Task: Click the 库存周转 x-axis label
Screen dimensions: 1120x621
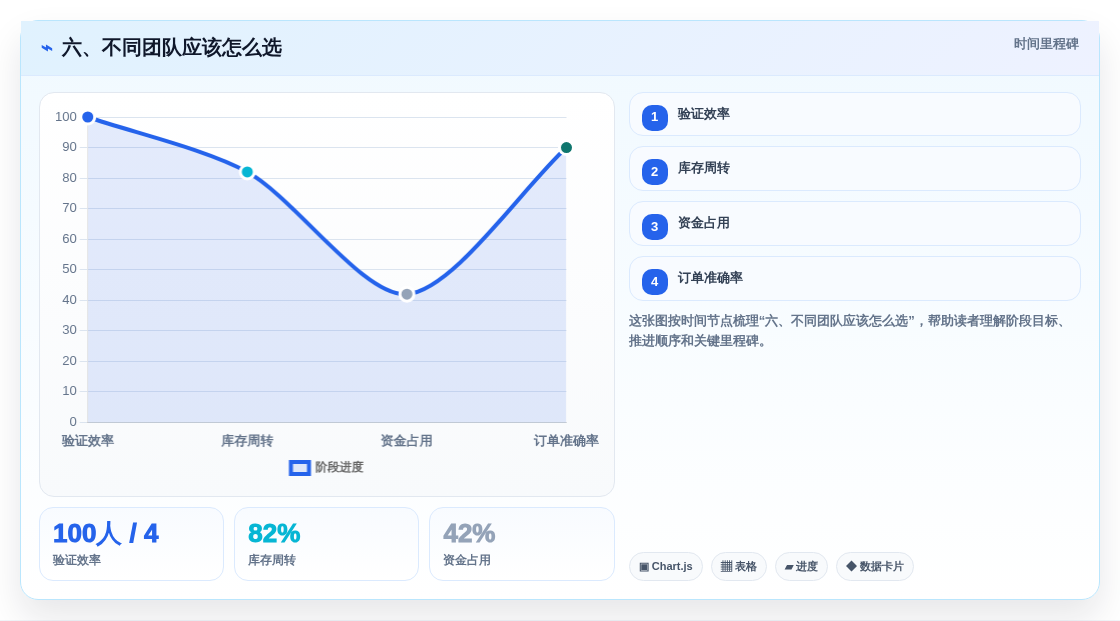Action: click(247, 441)
